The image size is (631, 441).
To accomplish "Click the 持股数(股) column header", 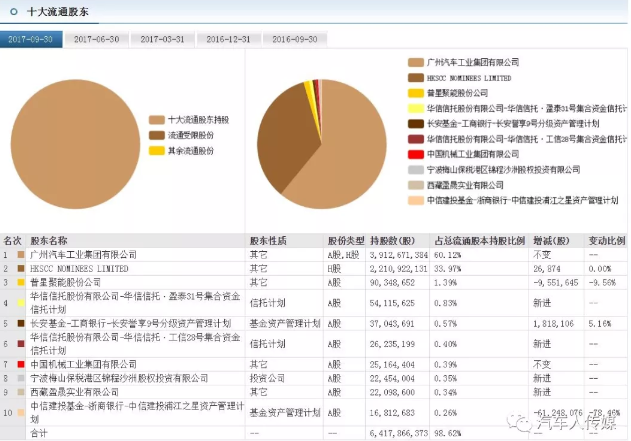I will point(393,241).
